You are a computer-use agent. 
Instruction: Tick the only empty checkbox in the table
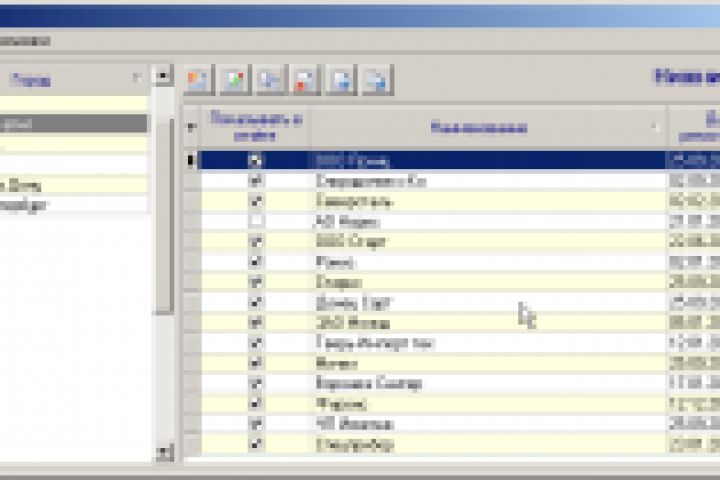pyautogui.click(x=256, y=221)
